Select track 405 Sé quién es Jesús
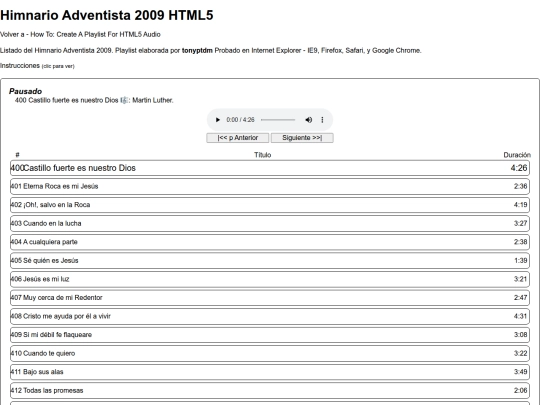The image size is (540, 405). pos(270,261)
